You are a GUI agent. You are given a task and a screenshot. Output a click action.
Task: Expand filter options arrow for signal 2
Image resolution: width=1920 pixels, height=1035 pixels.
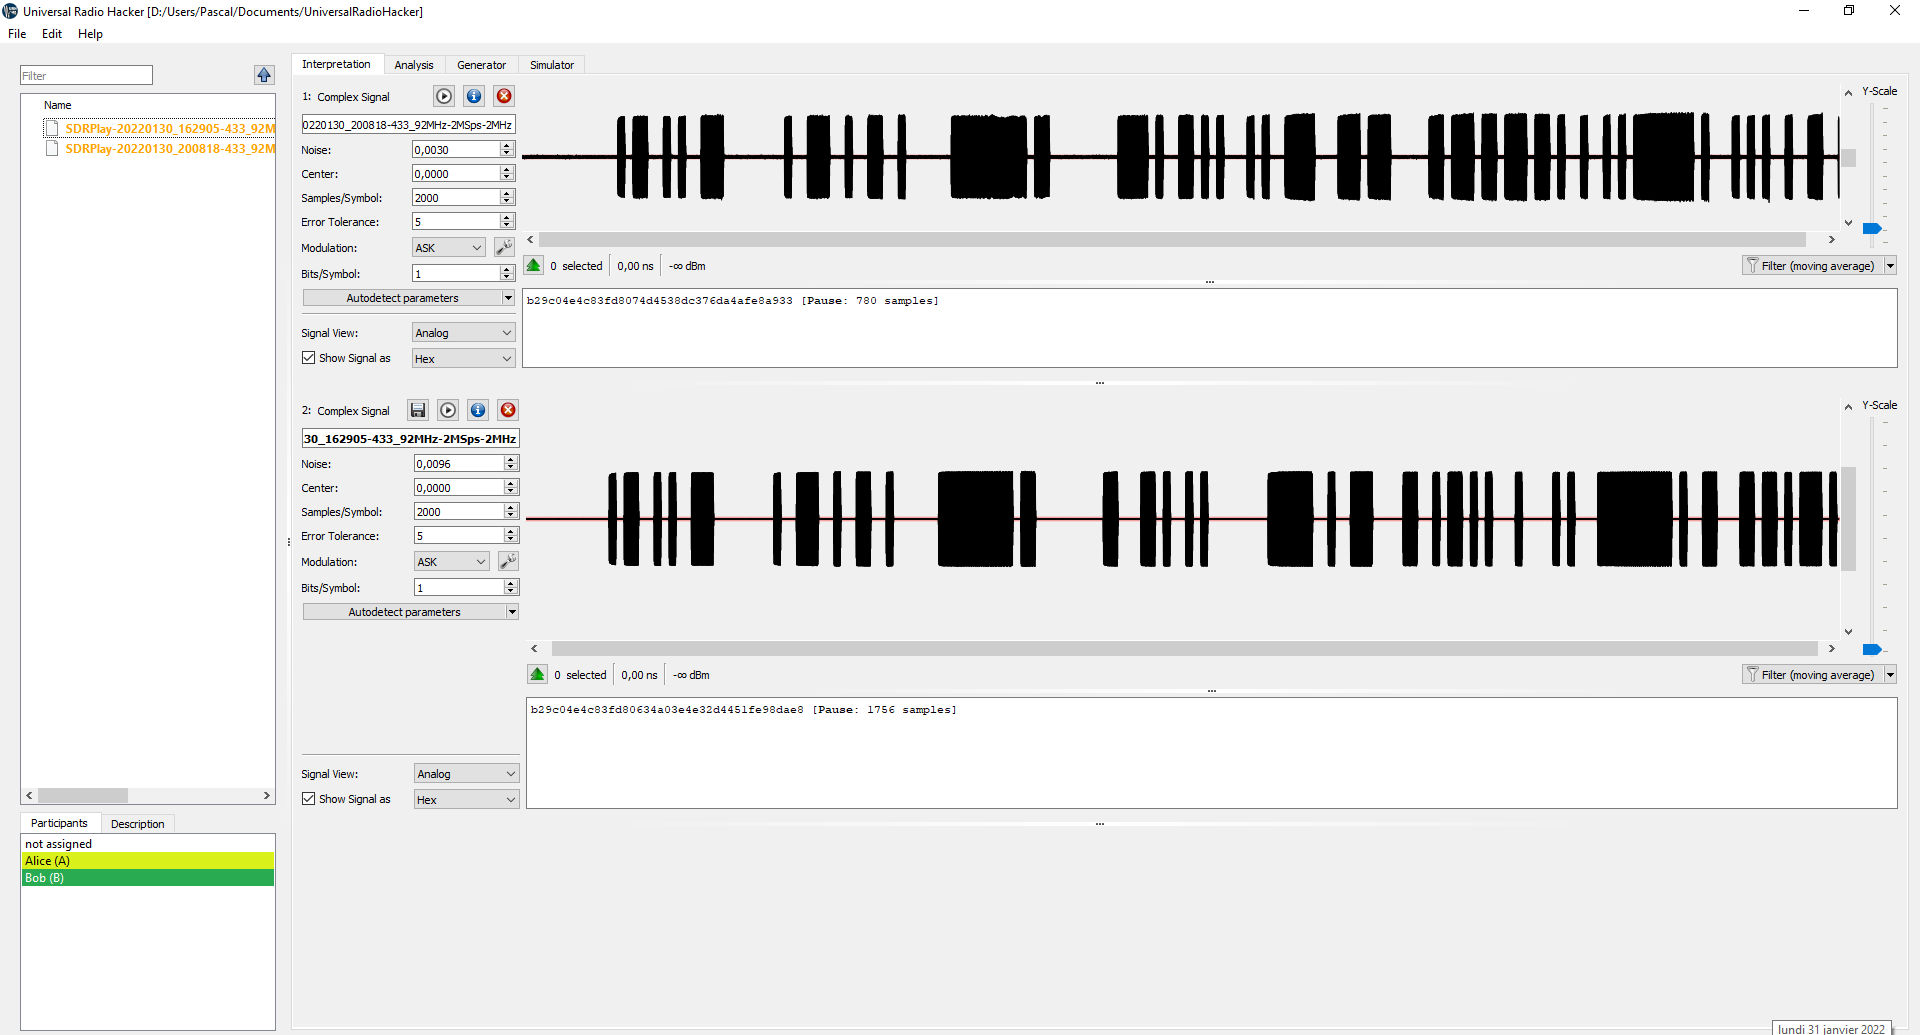[1890, 675]
